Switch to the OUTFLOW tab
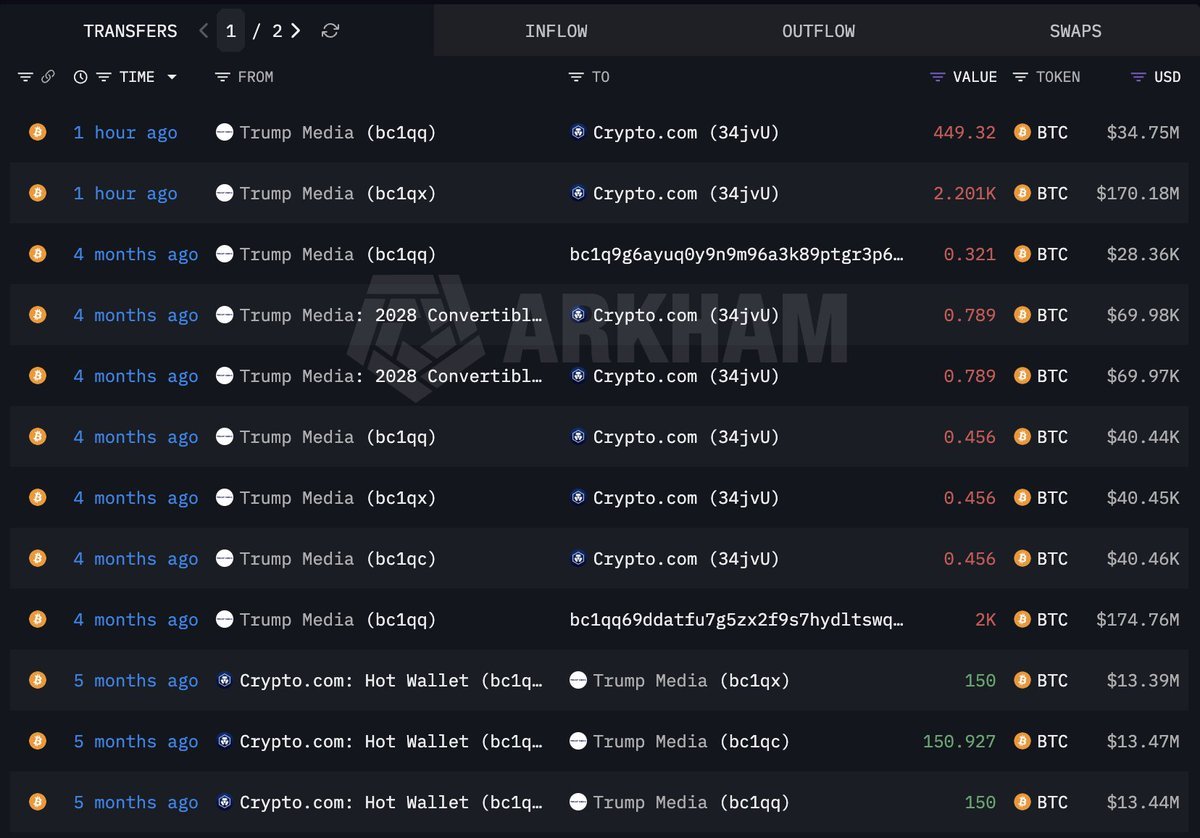Image resolution: width=1200 pixels, height=838 pixels. 818,31
